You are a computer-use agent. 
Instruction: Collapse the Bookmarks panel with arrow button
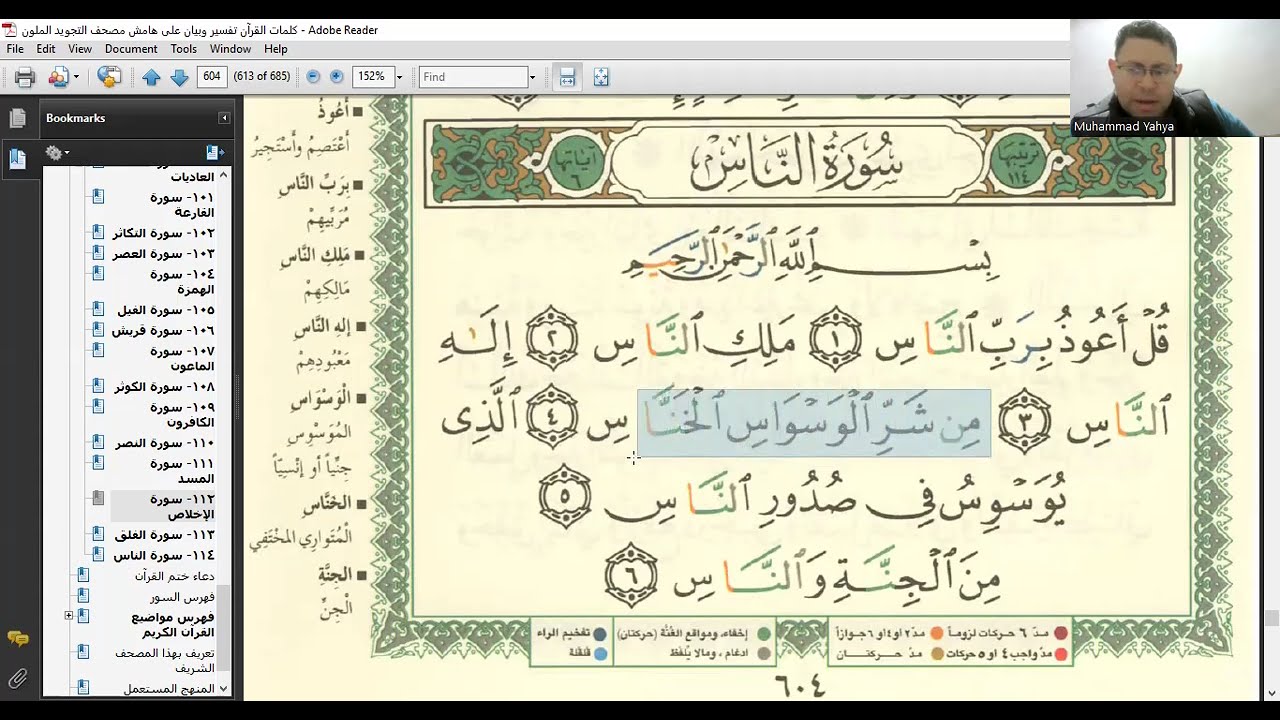224,118
